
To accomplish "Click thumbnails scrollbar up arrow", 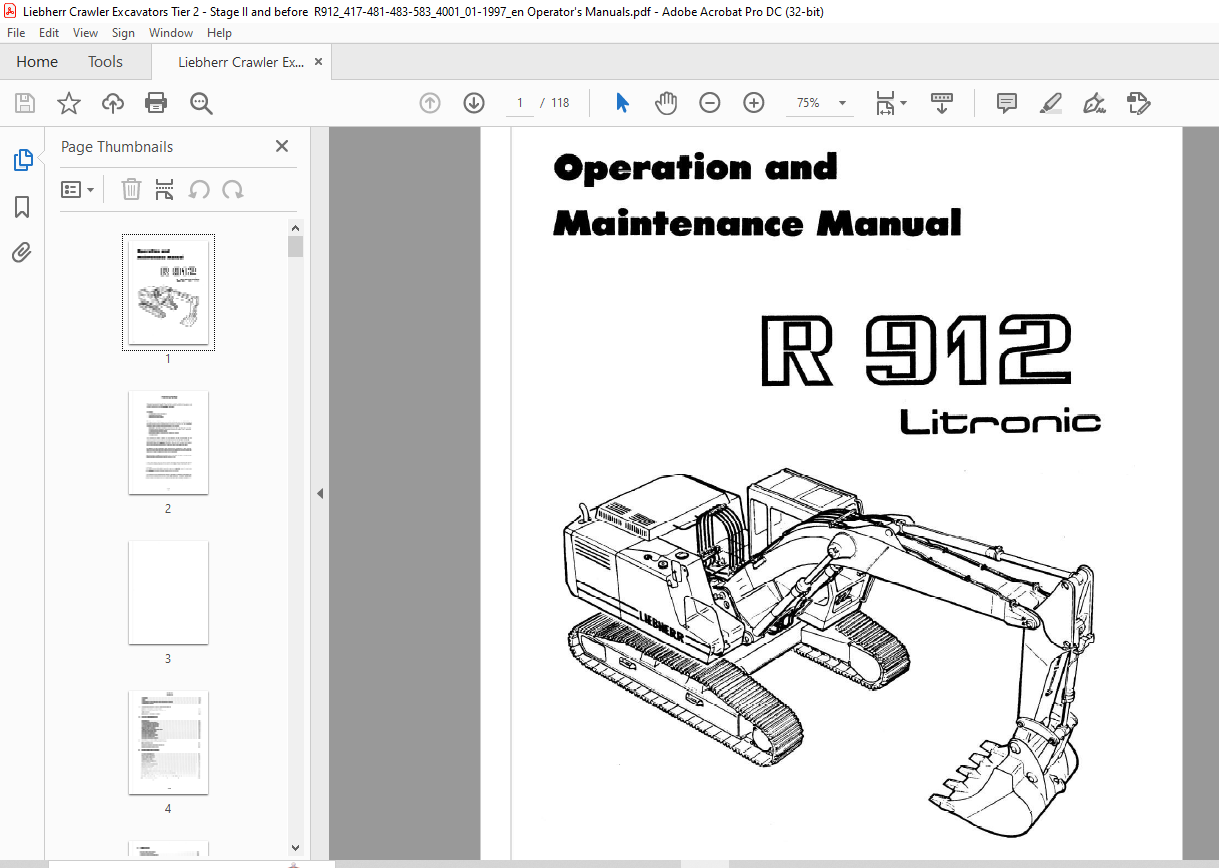I will click(x=295, y=228).
